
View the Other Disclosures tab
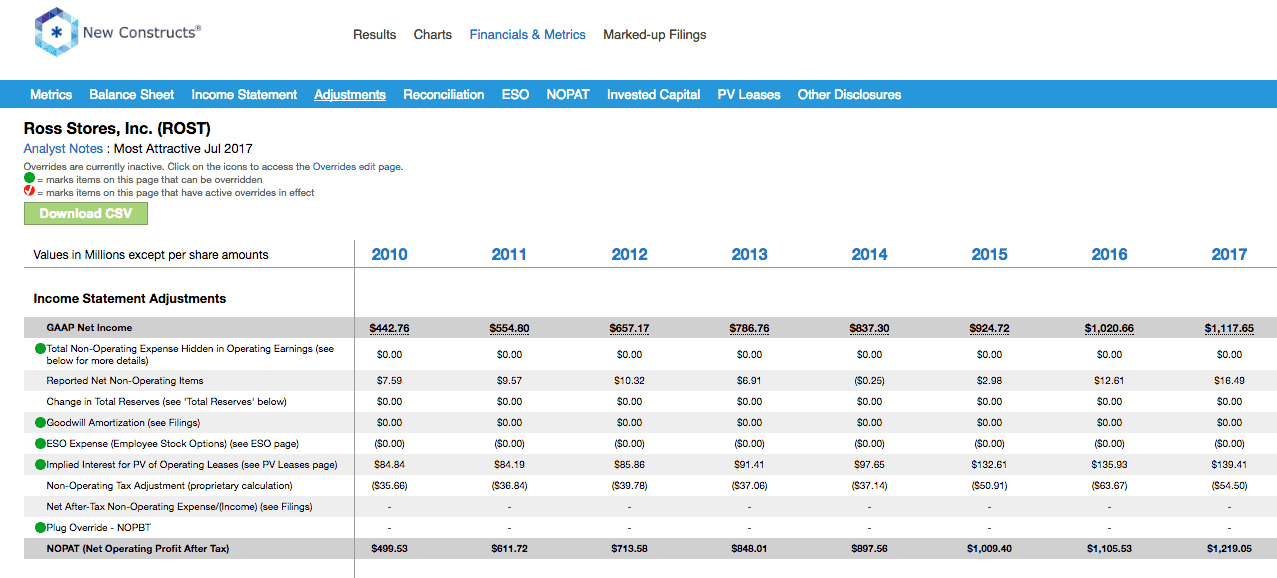click(x=849, y=95)
